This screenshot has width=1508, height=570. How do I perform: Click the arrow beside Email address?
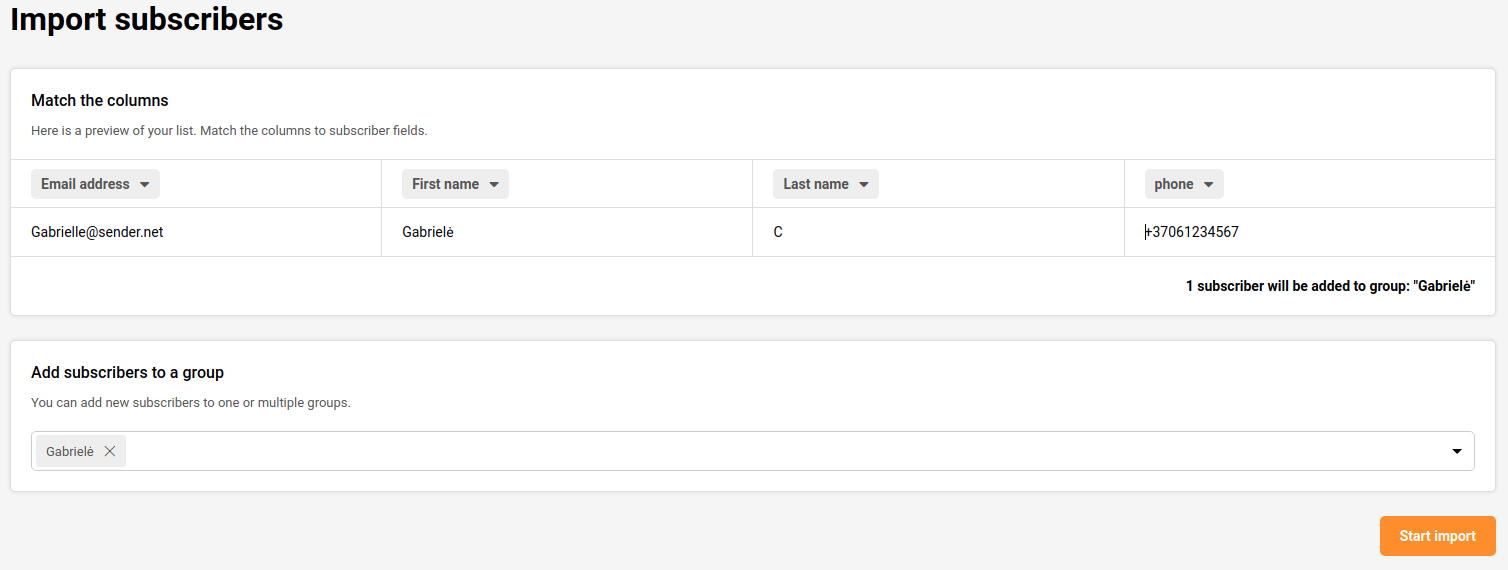pos(145,185)
